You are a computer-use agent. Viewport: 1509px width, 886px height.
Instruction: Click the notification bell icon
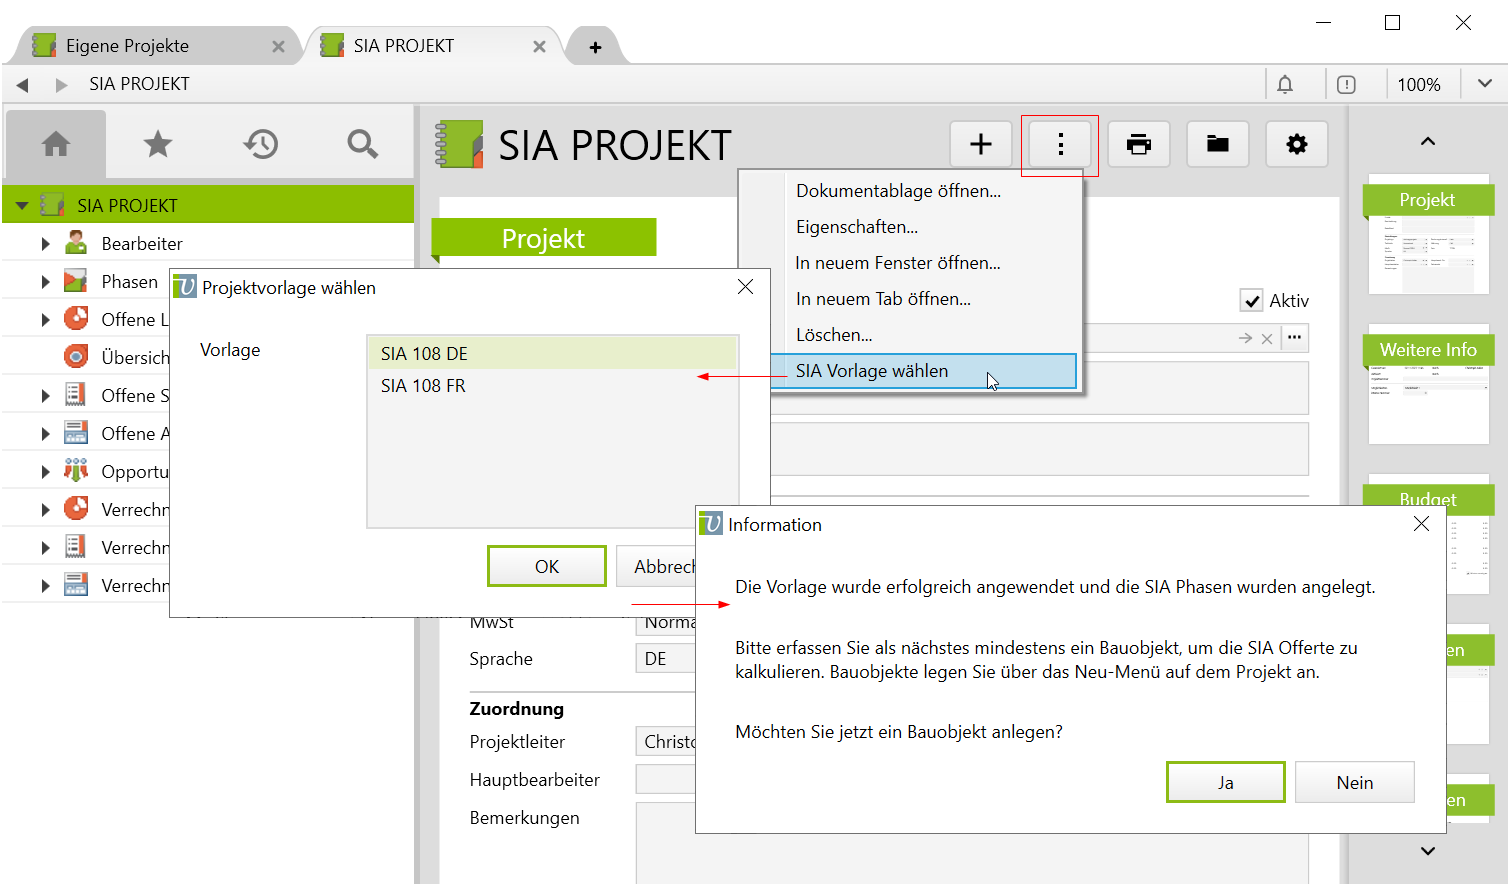(1285, 85)
